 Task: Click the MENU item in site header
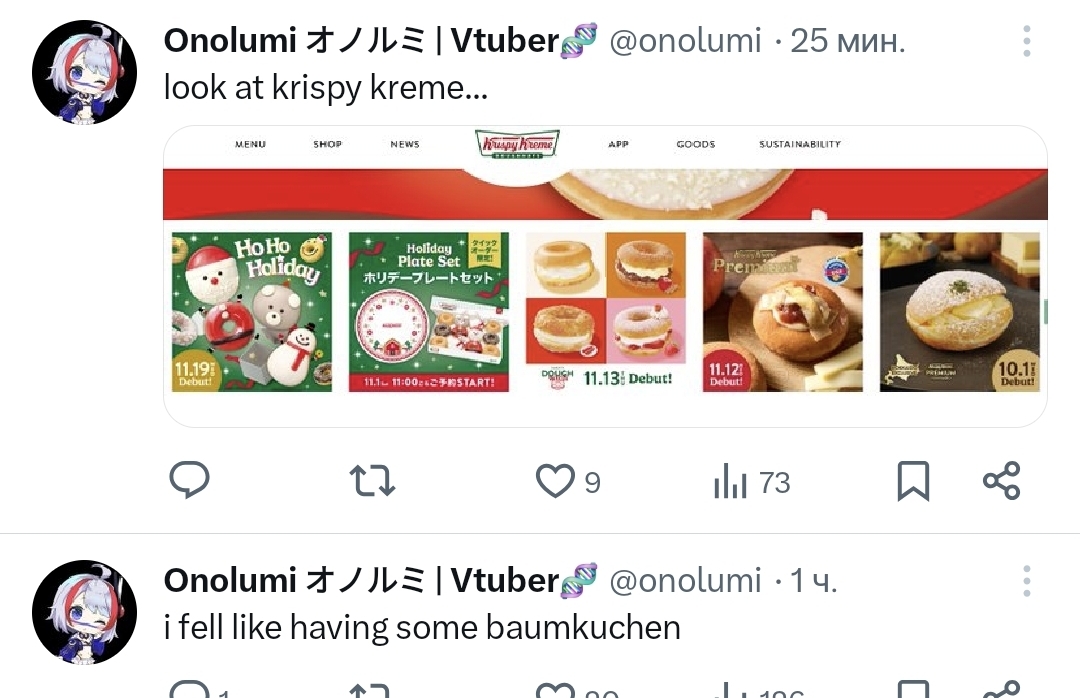(250, 144)
